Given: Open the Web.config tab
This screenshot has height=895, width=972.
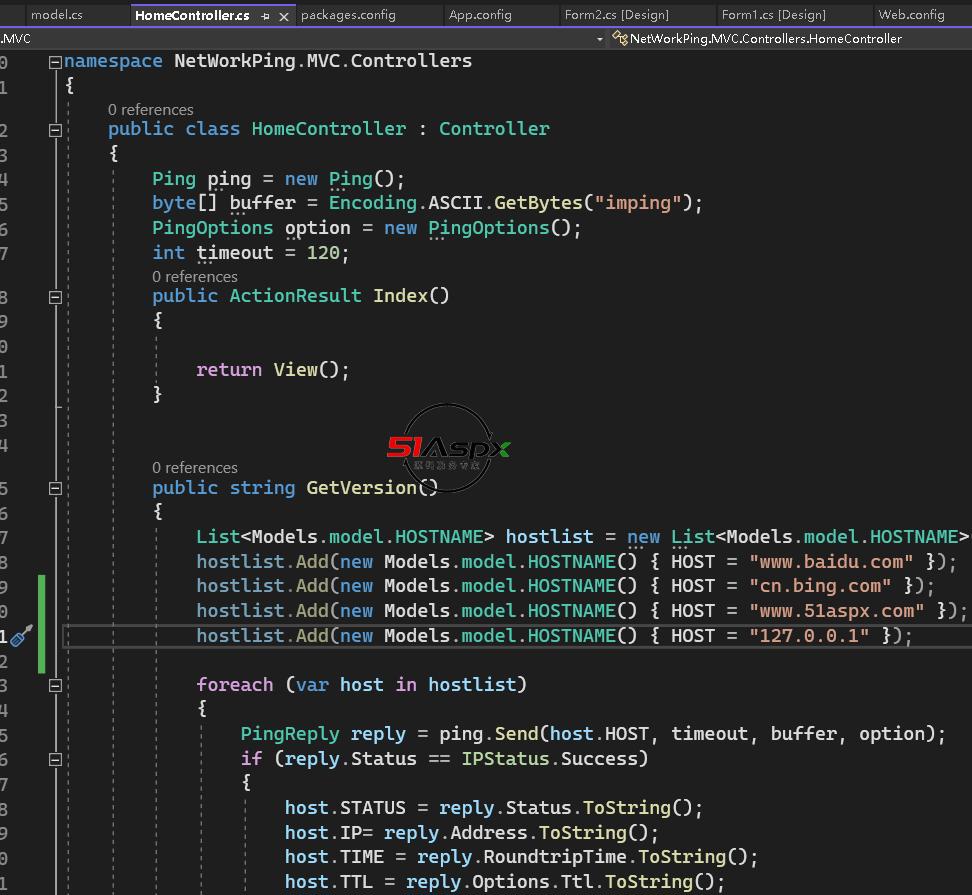Looking at the screenshot, I should click(x=911, y=15).
